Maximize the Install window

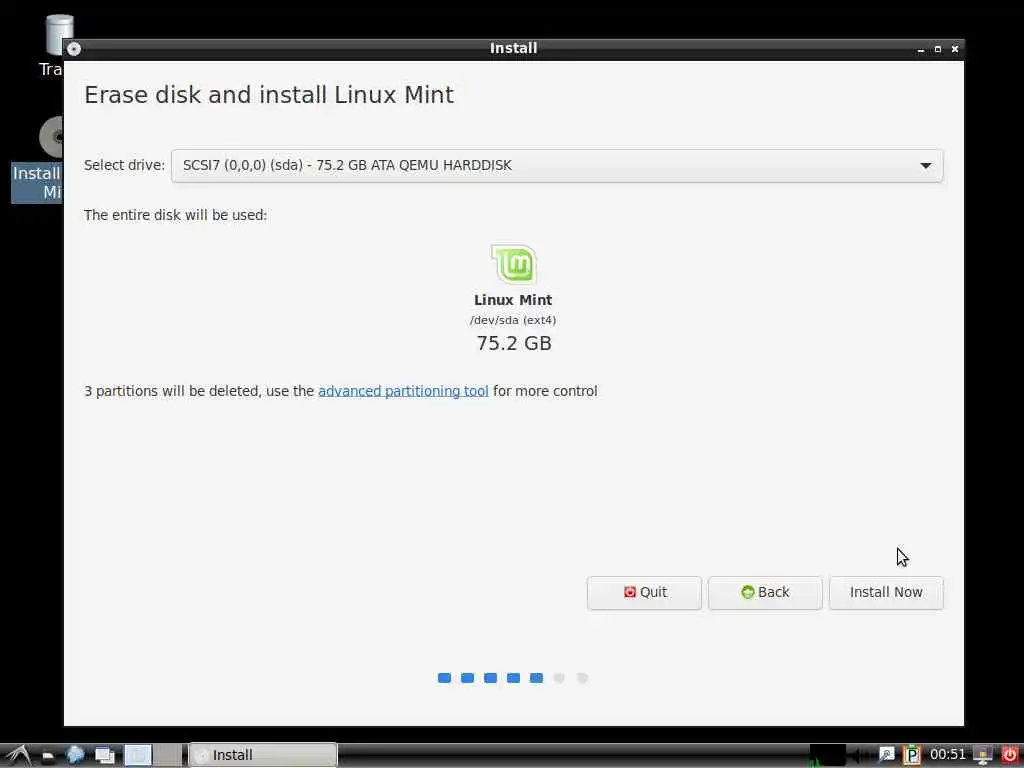[938, 49]
